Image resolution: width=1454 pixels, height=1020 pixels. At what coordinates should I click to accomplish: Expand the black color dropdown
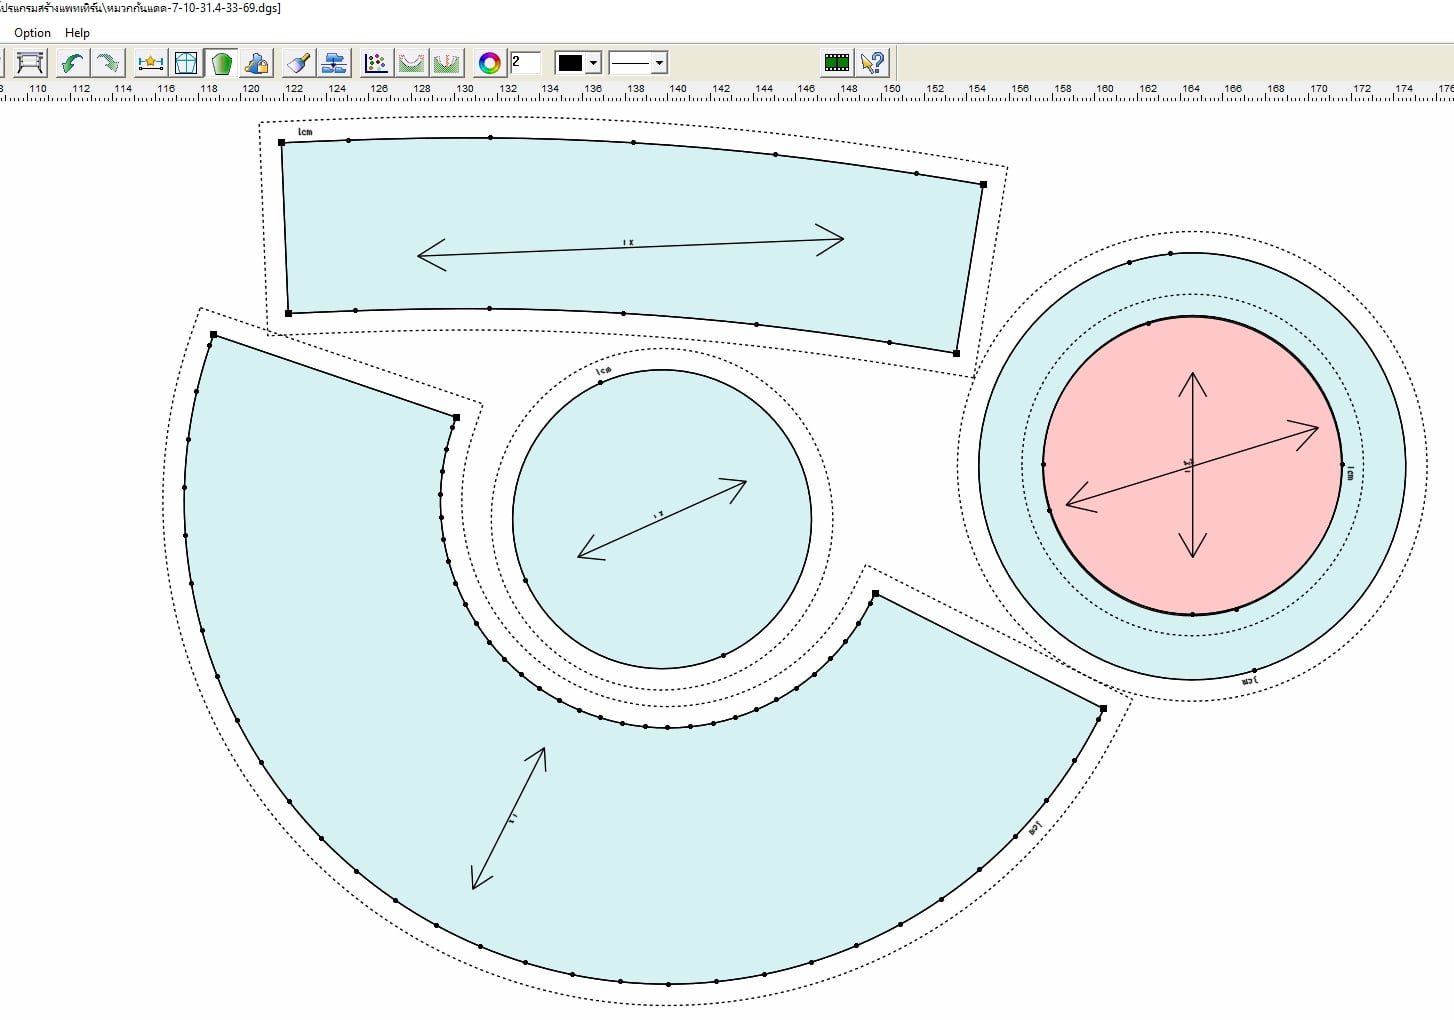click(x=593, y=63)
